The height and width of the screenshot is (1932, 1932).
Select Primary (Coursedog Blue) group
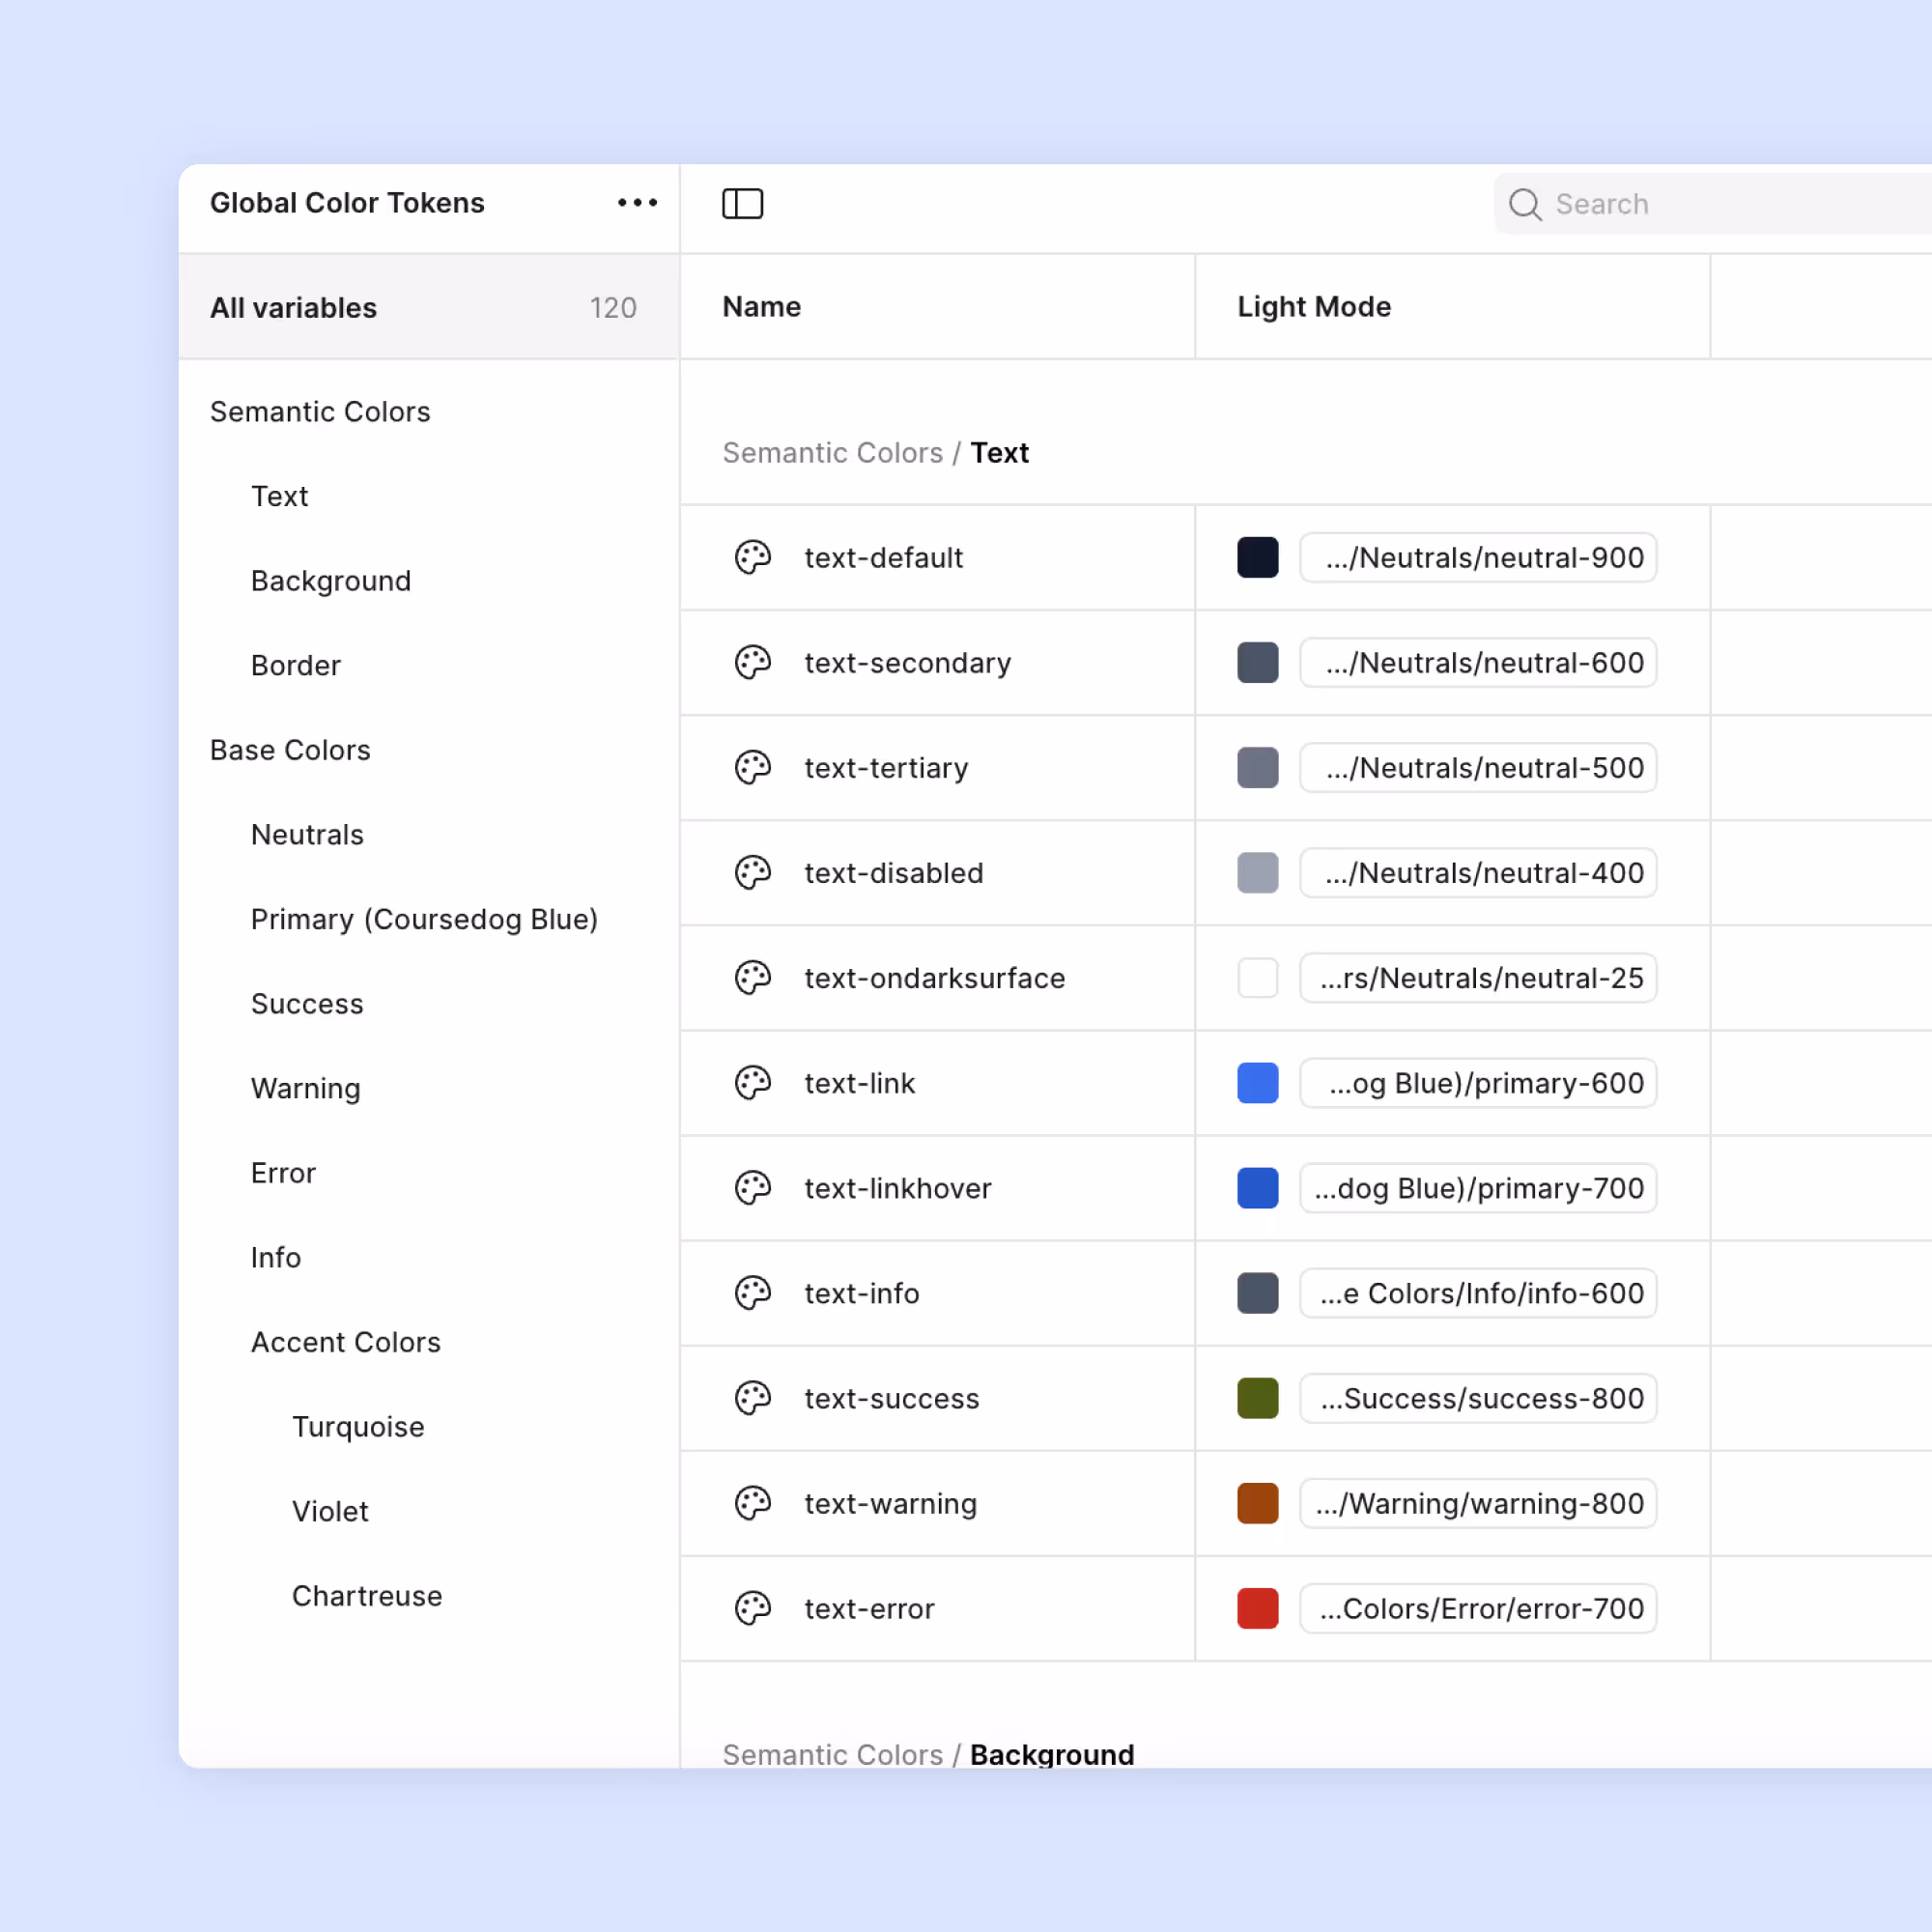424,920
